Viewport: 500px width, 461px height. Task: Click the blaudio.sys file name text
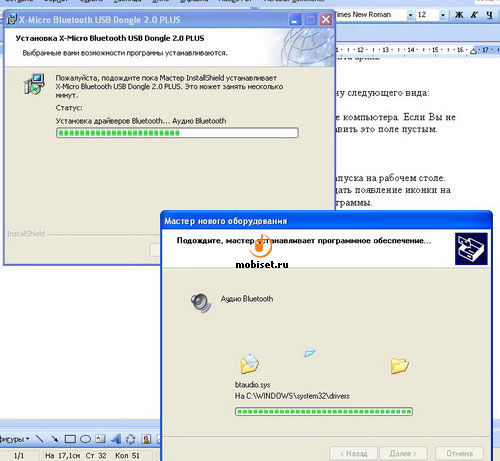252,385
